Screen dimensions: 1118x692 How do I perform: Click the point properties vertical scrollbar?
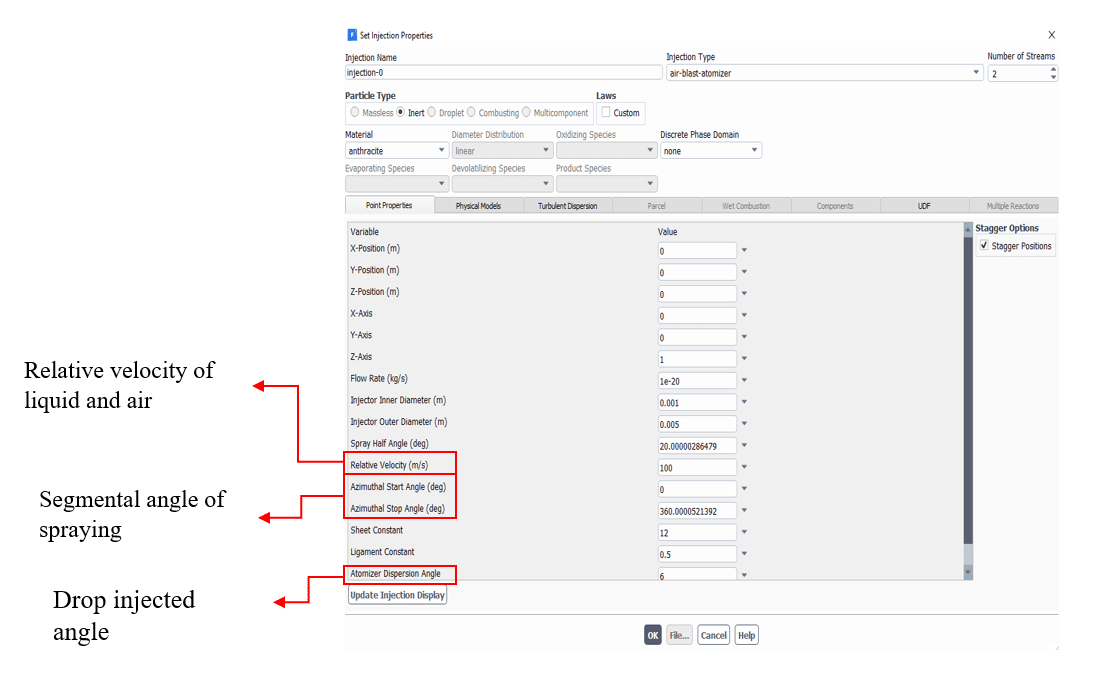coord(967,400)
